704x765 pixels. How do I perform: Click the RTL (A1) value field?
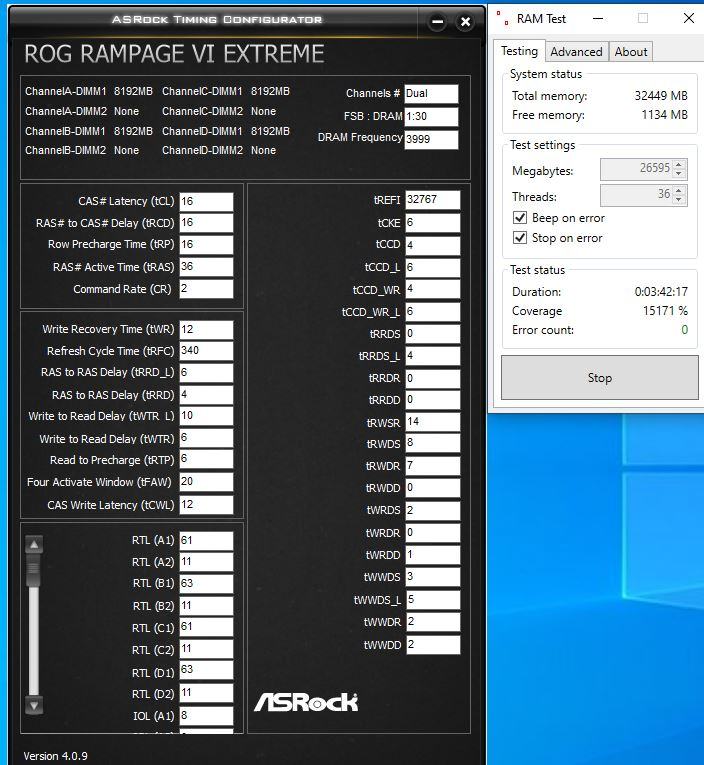coord(206,541)
